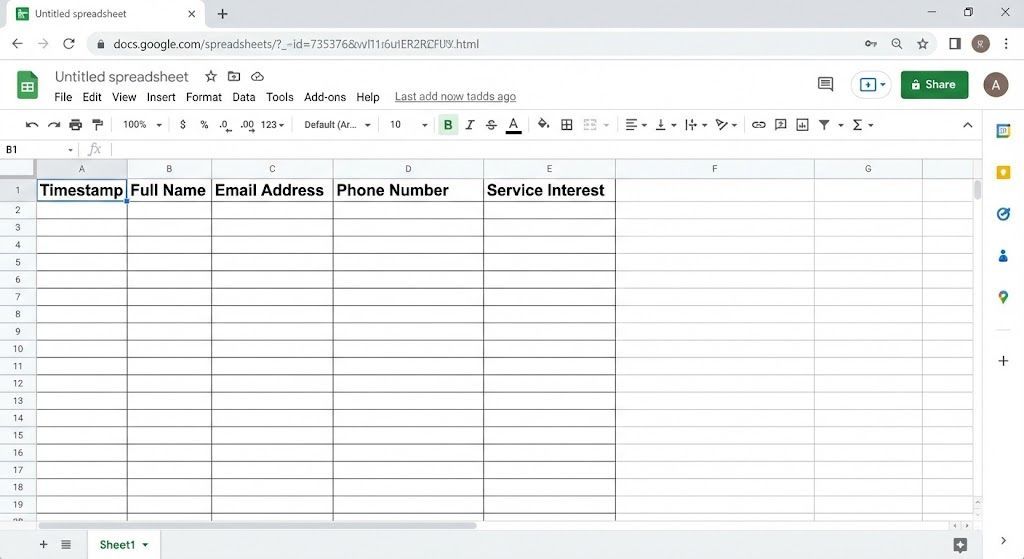Viewport: 1024px width, 559px height.
Task: Open functions sigma menu
Action: [862, 125]
